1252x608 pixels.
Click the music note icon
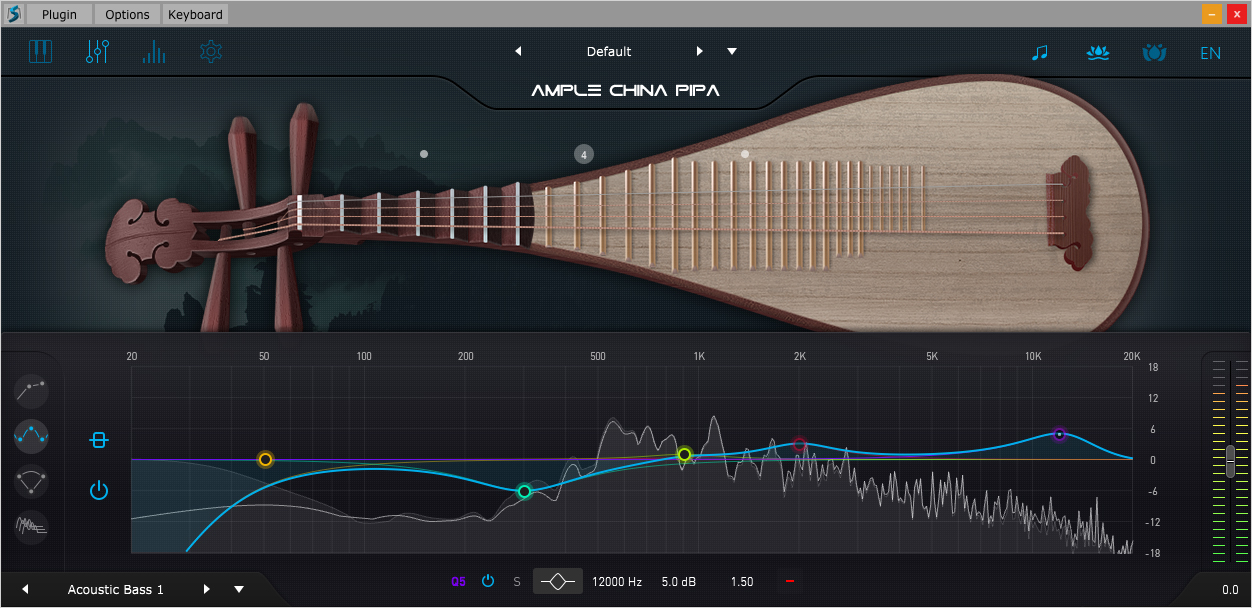tap(1040, 52)
